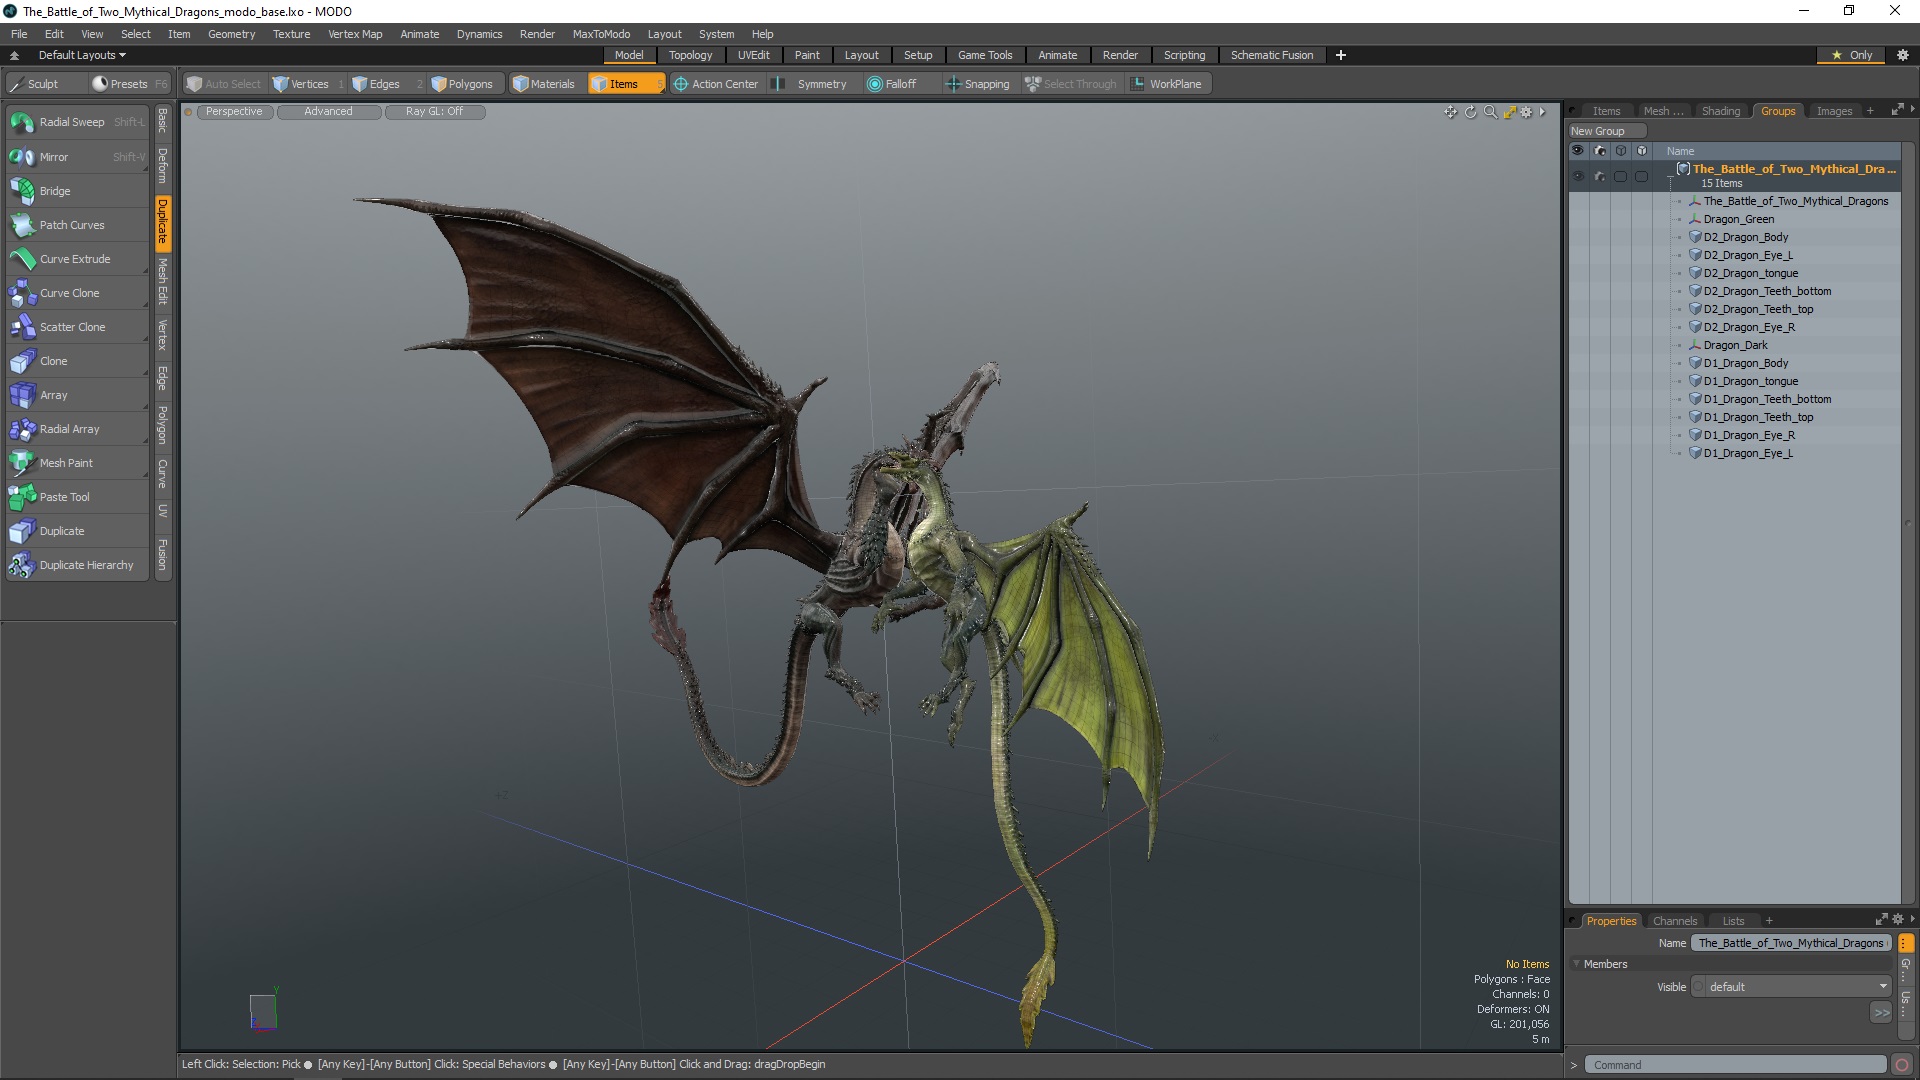1920x1080 pixels.
Task: Click the Duplicate tool
Action: (77, 531)
